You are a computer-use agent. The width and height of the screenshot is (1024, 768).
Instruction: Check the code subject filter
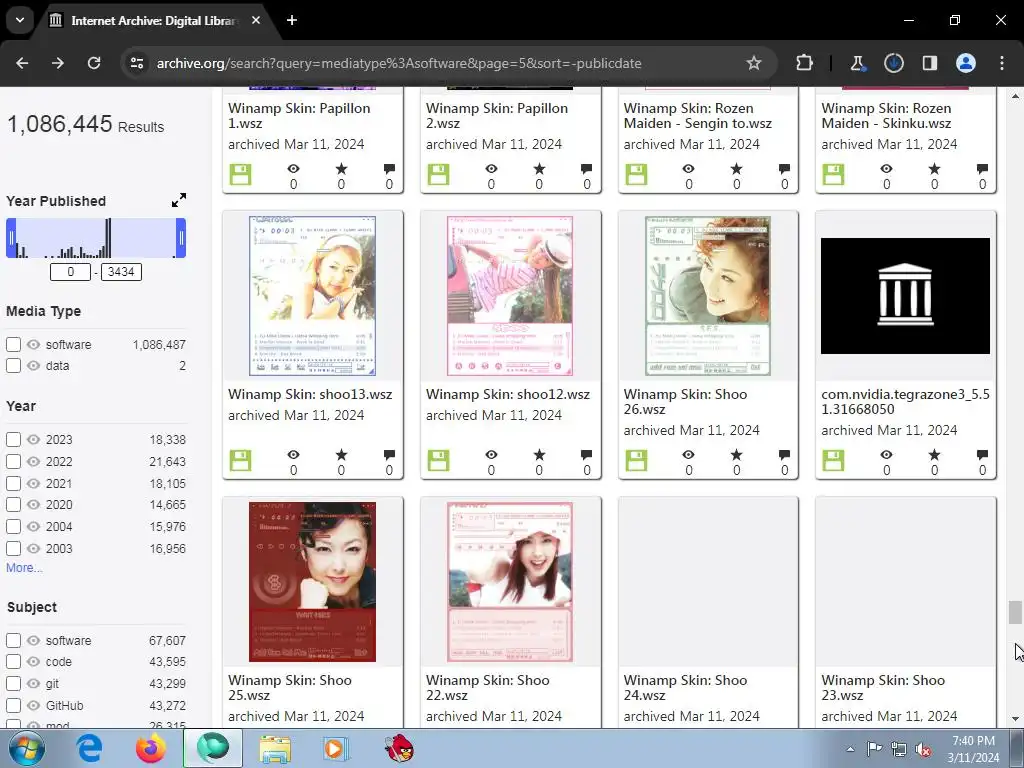[14, 662]
